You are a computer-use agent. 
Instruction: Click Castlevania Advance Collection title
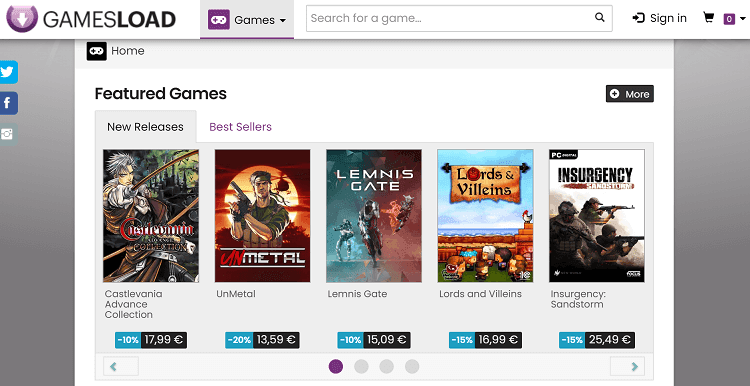tap(133, 304)
